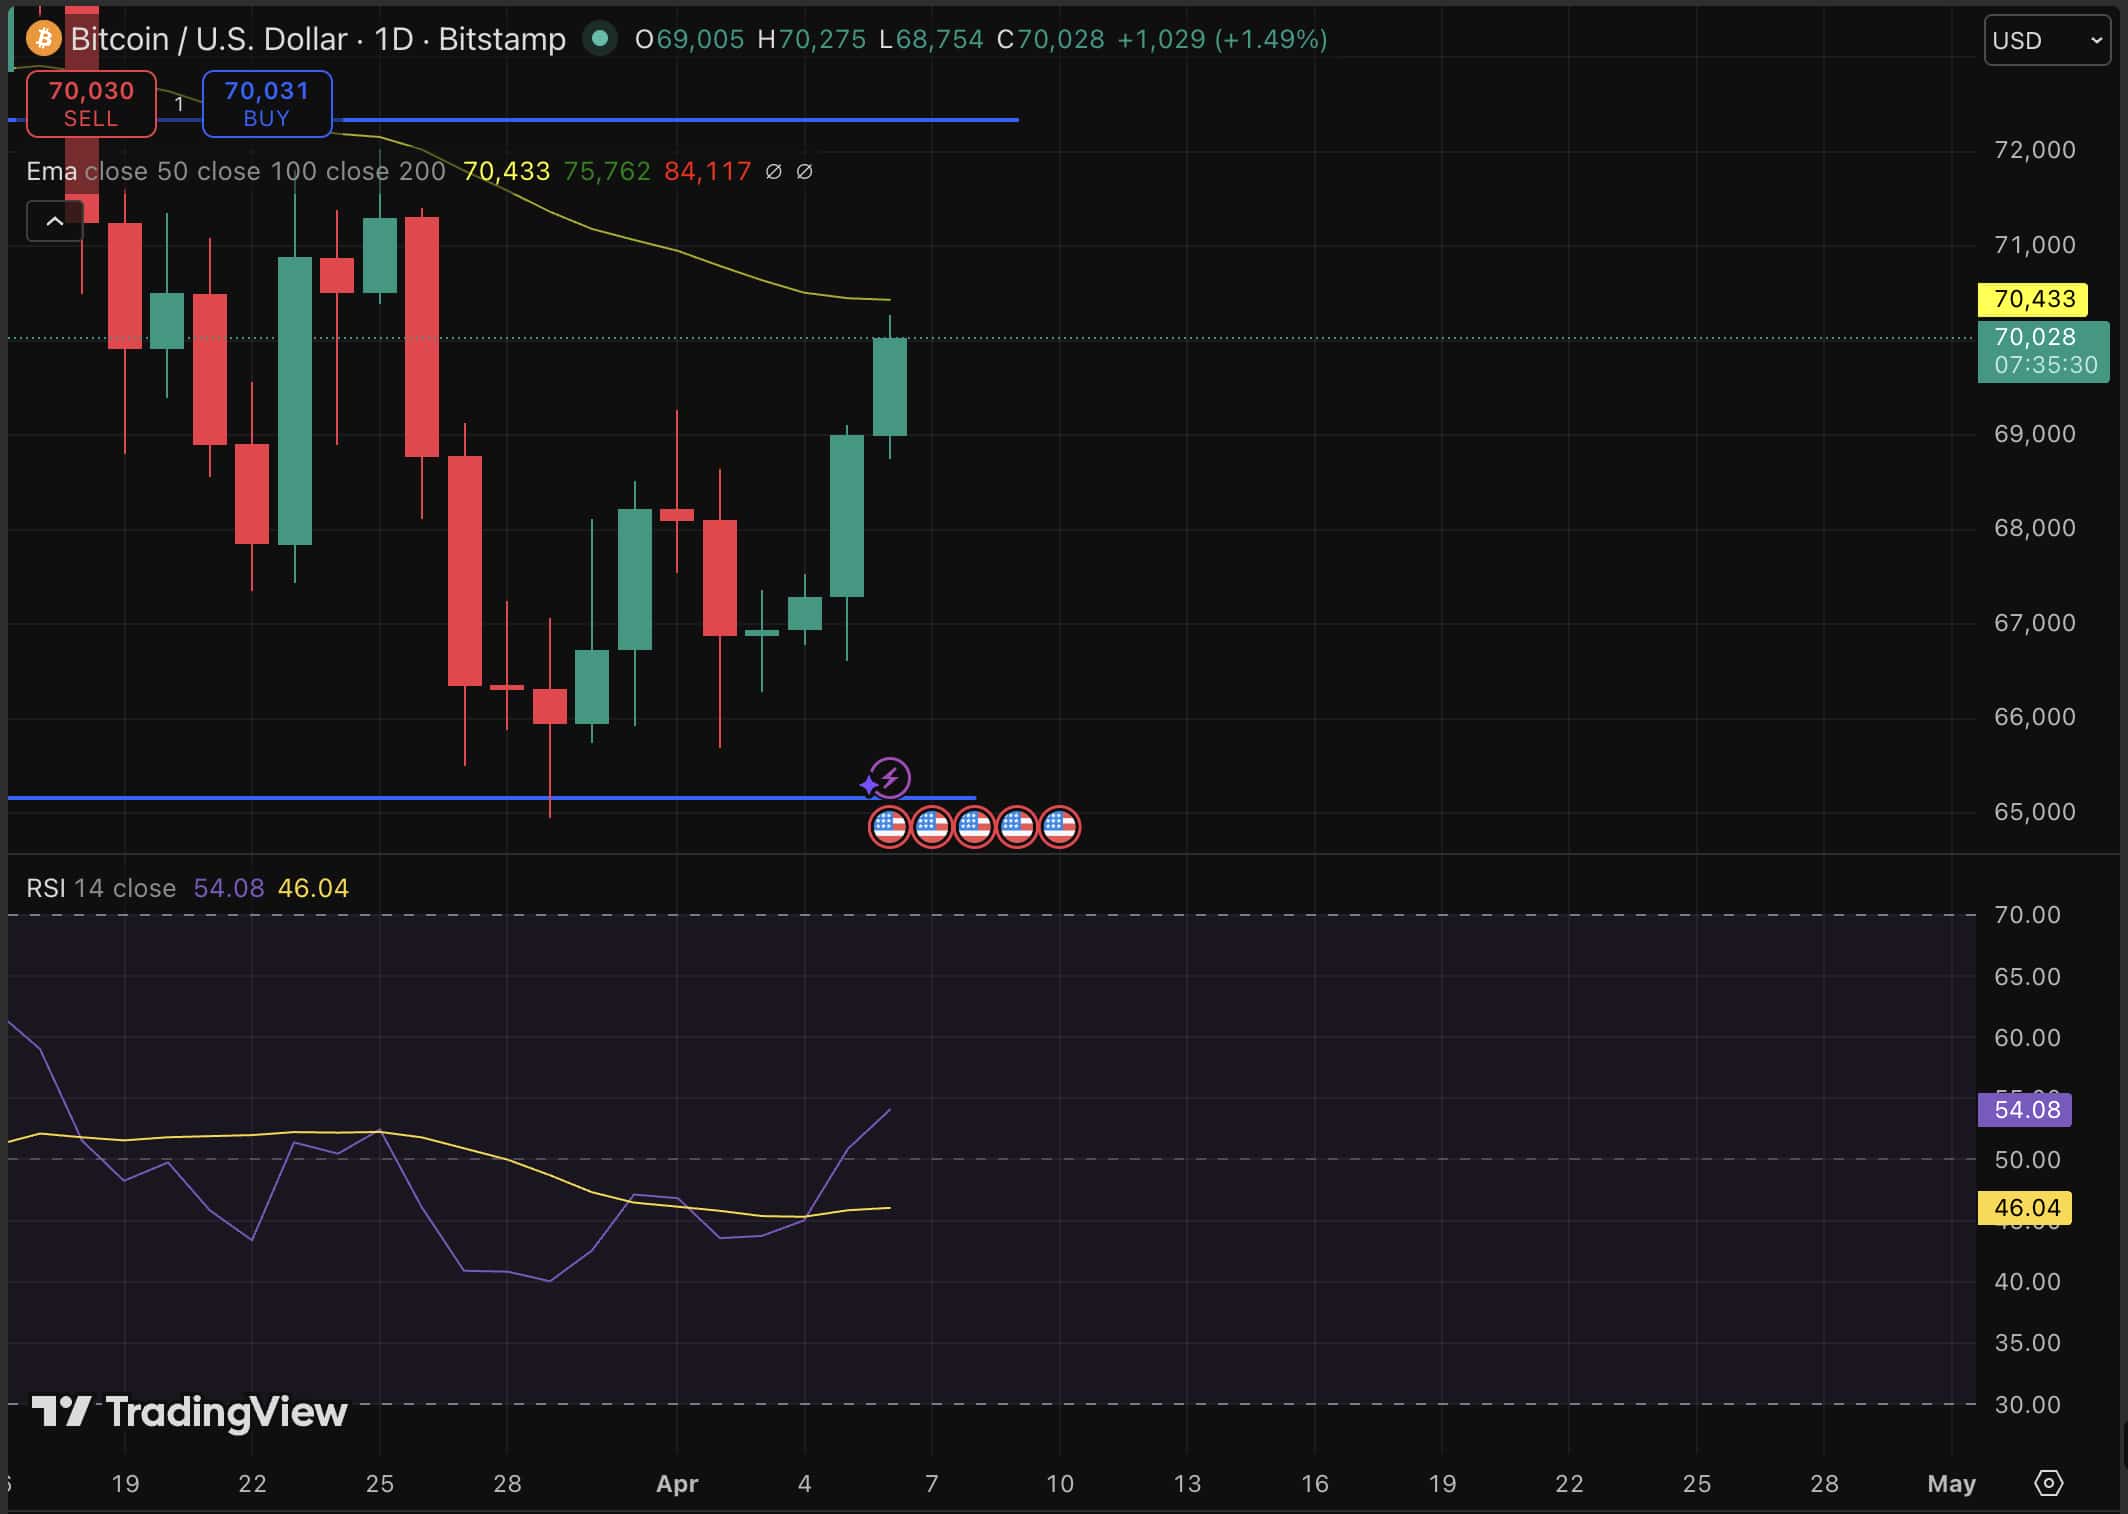Click the yellow 46.04 label on RSI axis
The height and width of the screenshot is (1514, 2128).
pos(2025,1208)
